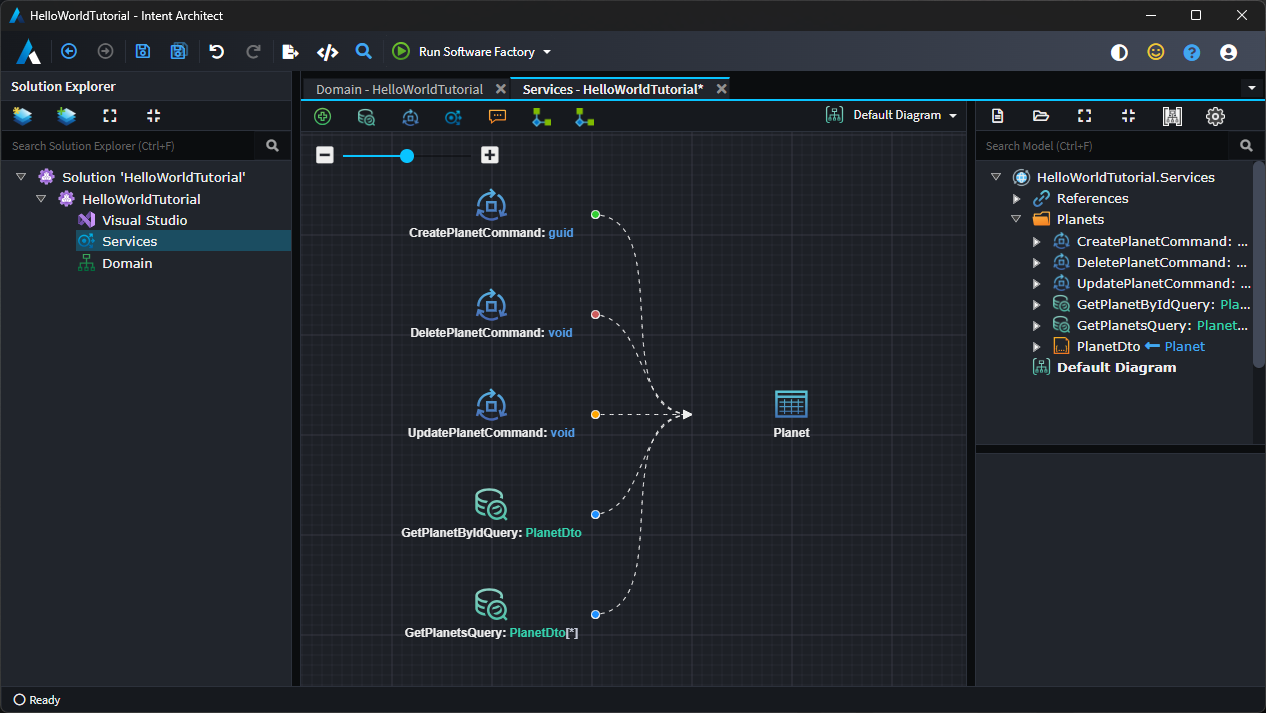The image size is (1266, 713).
Task: Click the search magnifier in Solution Explorer
Action: pos(273,146)
